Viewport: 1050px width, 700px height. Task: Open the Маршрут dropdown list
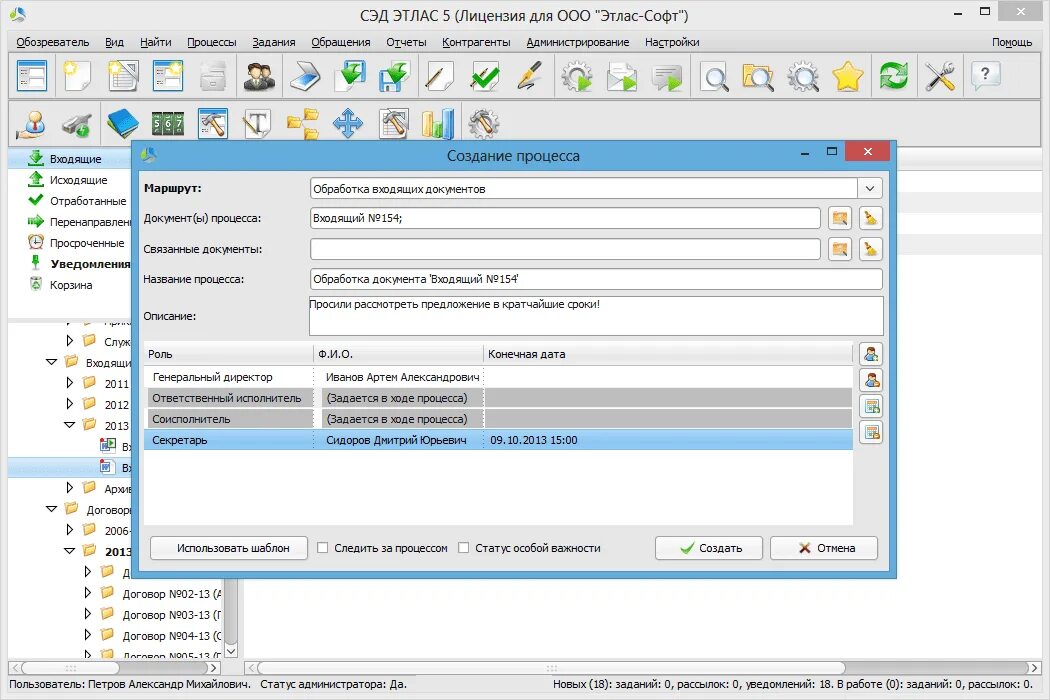(x=870, y=189)
